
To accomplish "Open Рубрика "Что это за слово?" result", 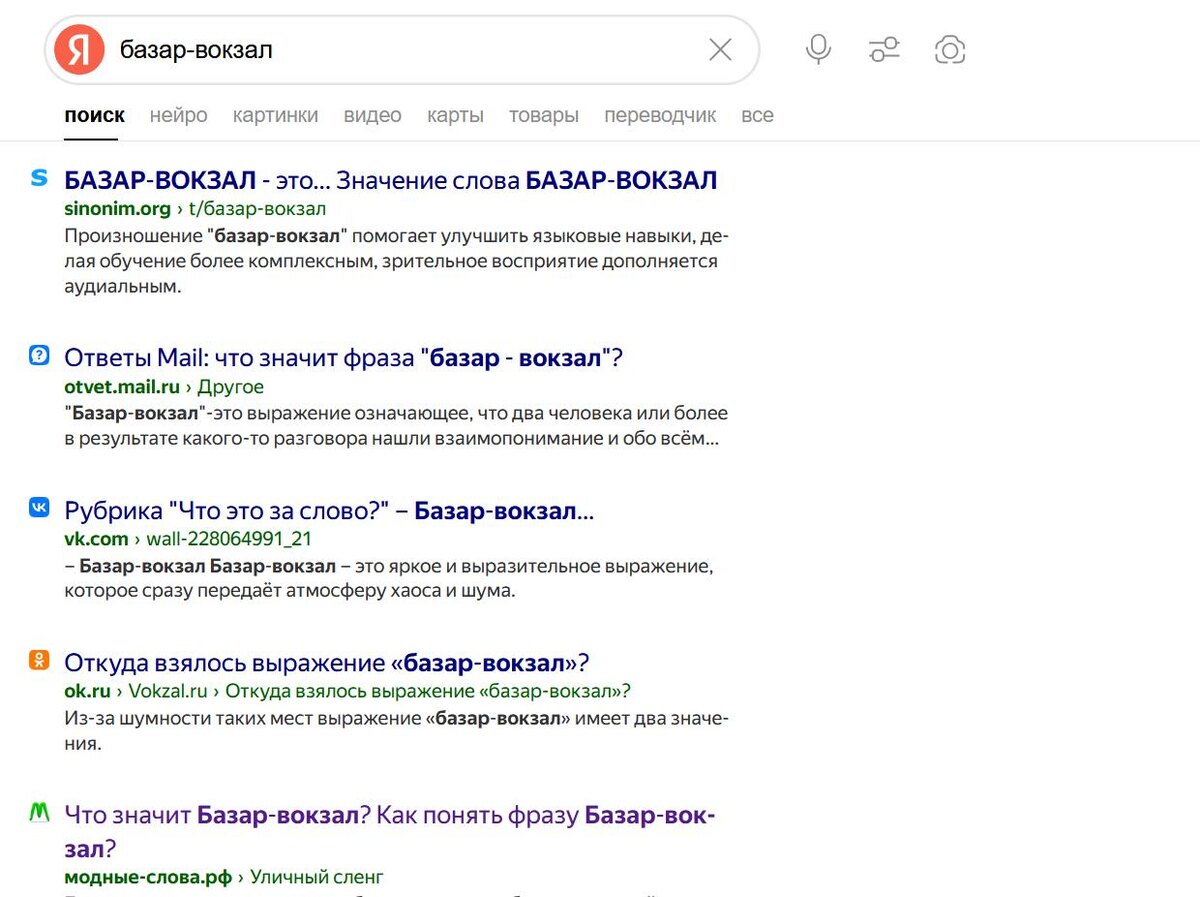I will [x=329, y=511].
